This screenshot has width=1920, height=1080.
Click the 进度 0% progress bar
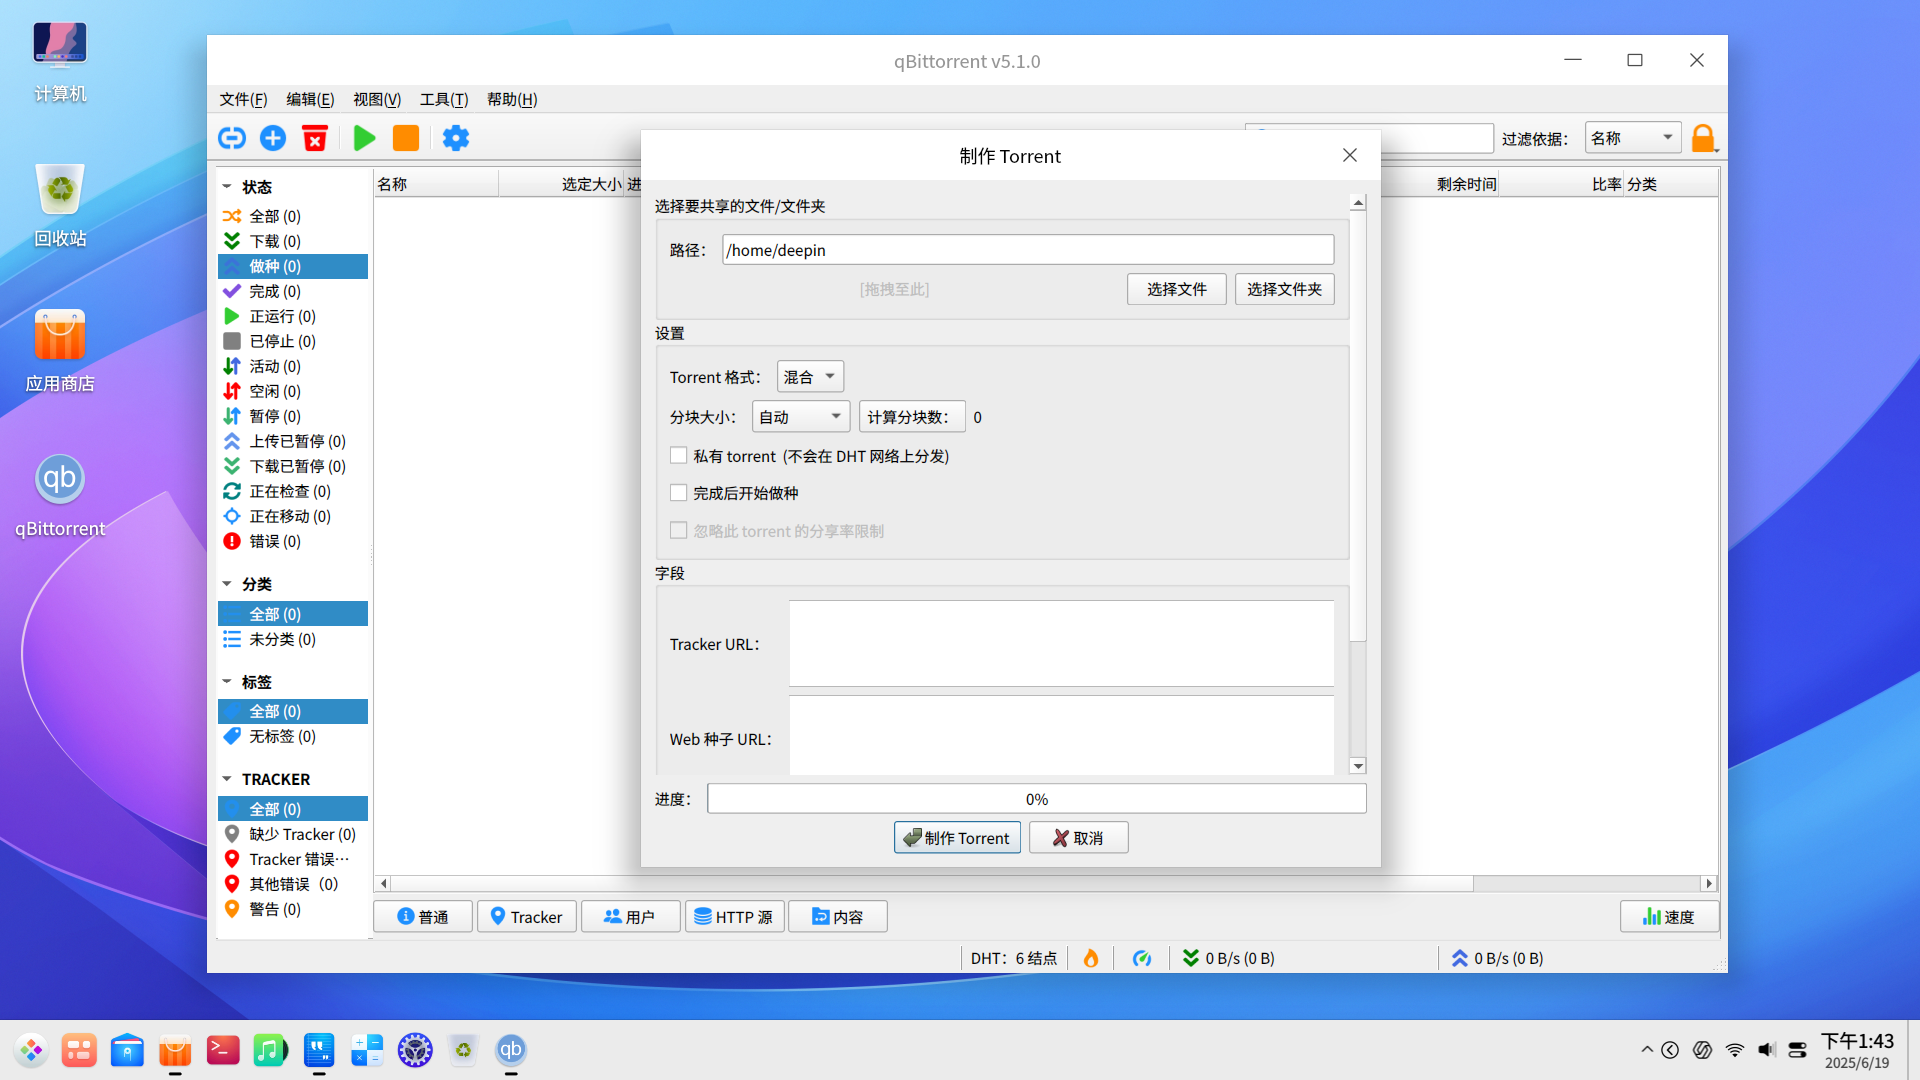click(1037, 799)
